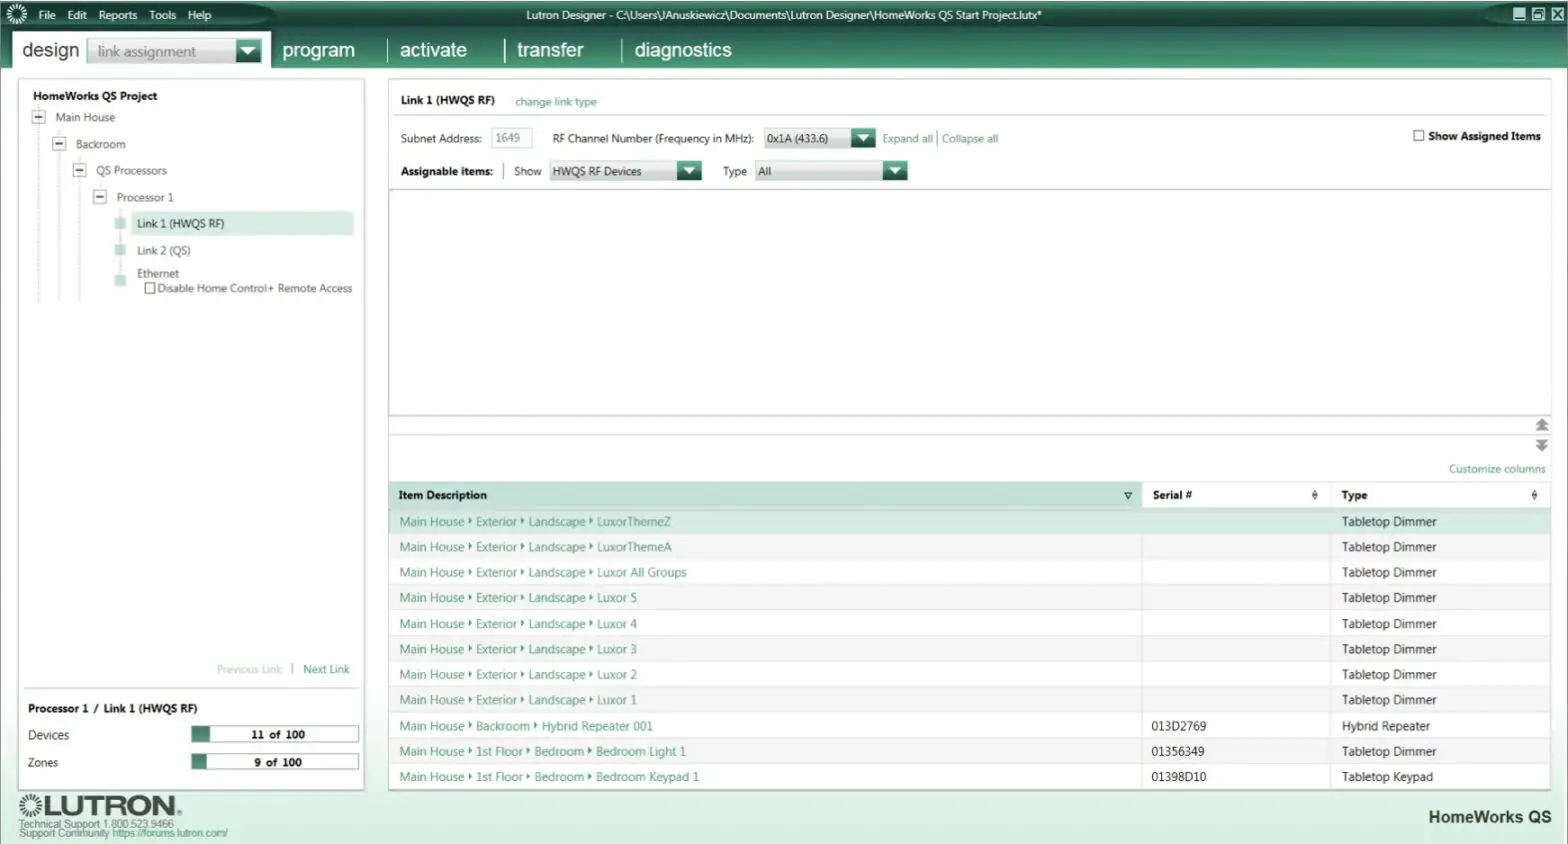
Task: Click serial number 01398D10
Action: pos(1178,777)
